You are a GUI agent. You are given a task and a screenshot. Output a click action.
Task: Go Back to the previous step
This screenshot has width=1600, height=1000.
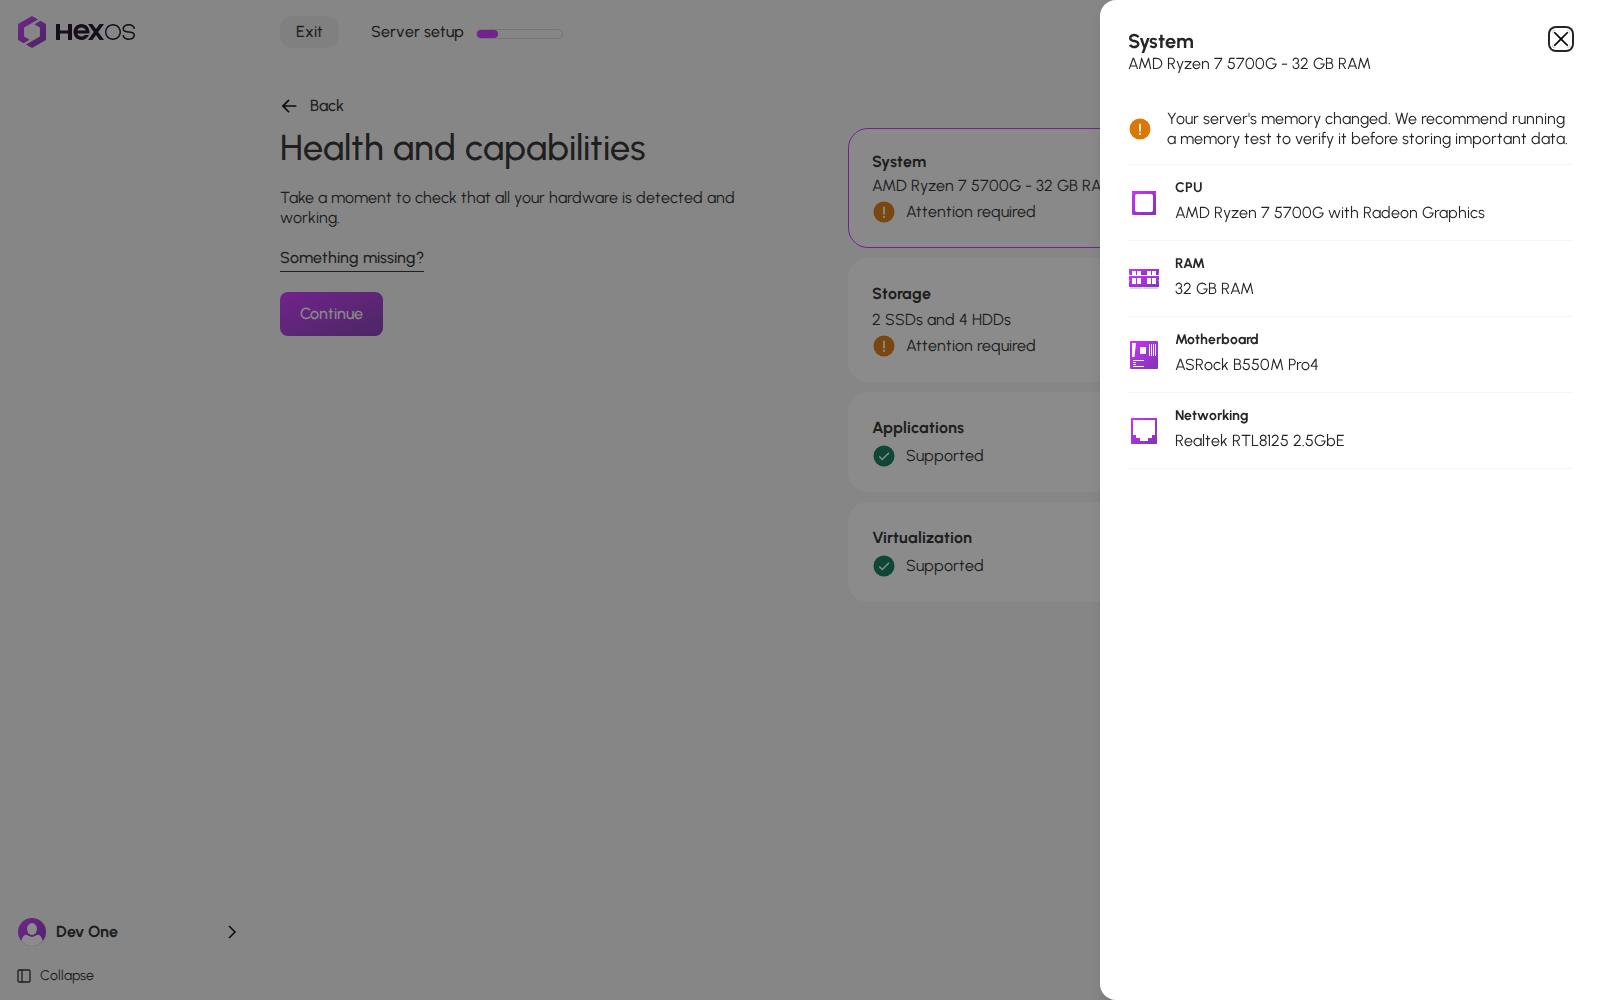312,106
